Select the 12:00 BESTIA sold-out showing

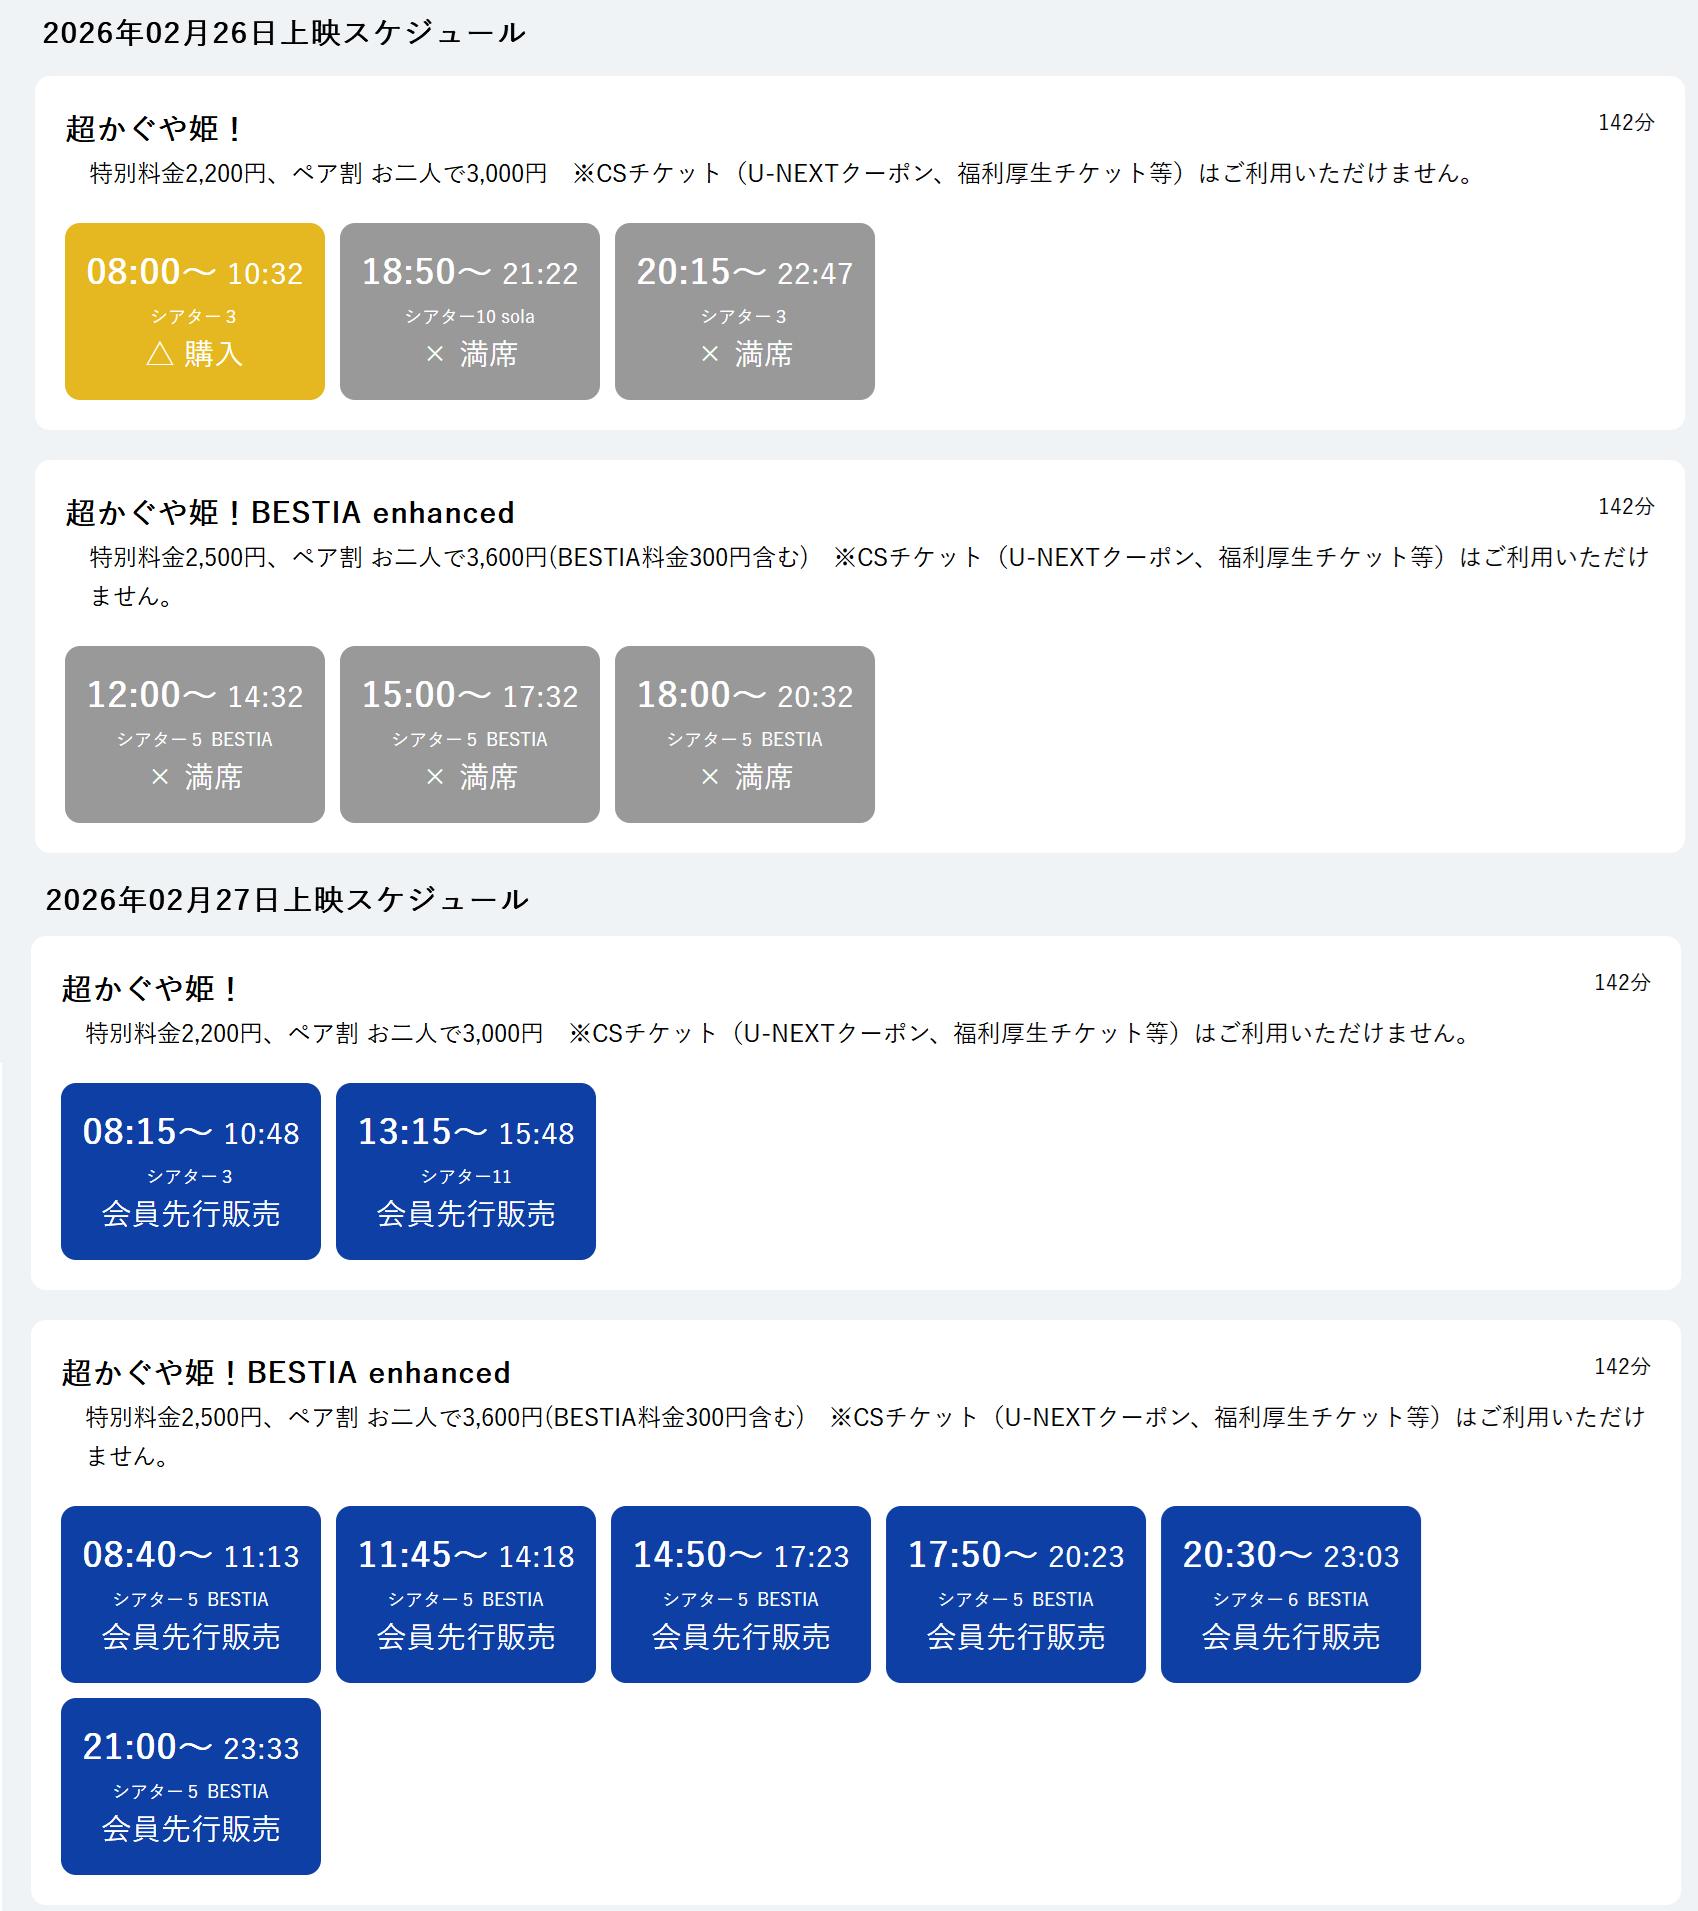[x=194, y=734]
